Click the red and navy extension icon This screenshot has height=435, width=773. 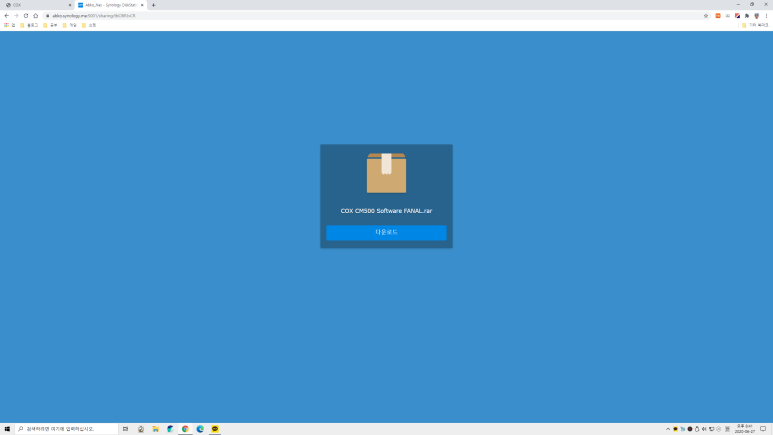[737, 16]
